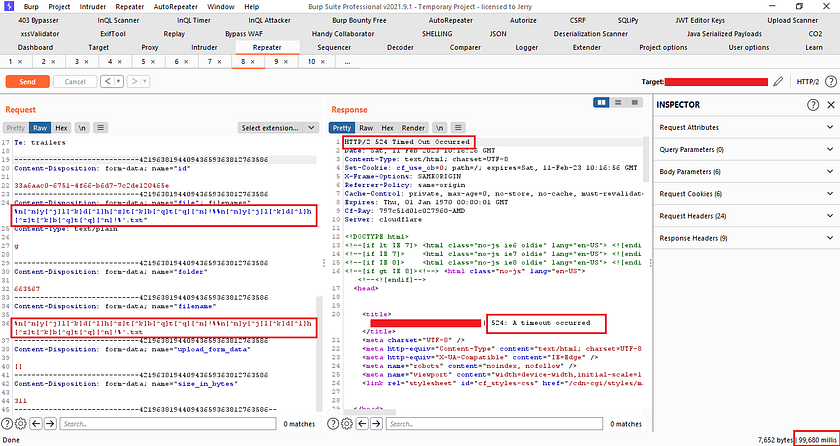
Task: Open the Project menu
Action: [x=59, y=7]
